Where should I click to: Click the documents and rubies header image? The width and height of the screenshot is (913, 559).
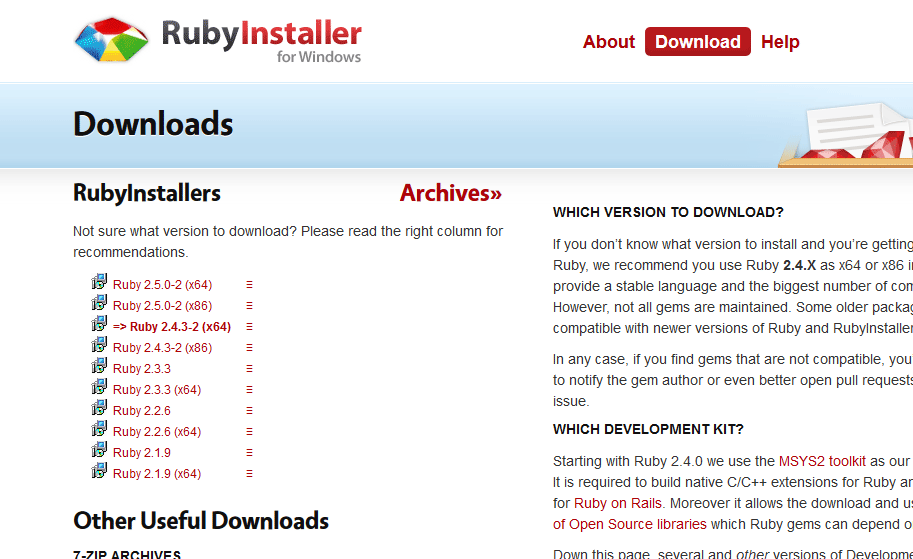pos(845,135)
